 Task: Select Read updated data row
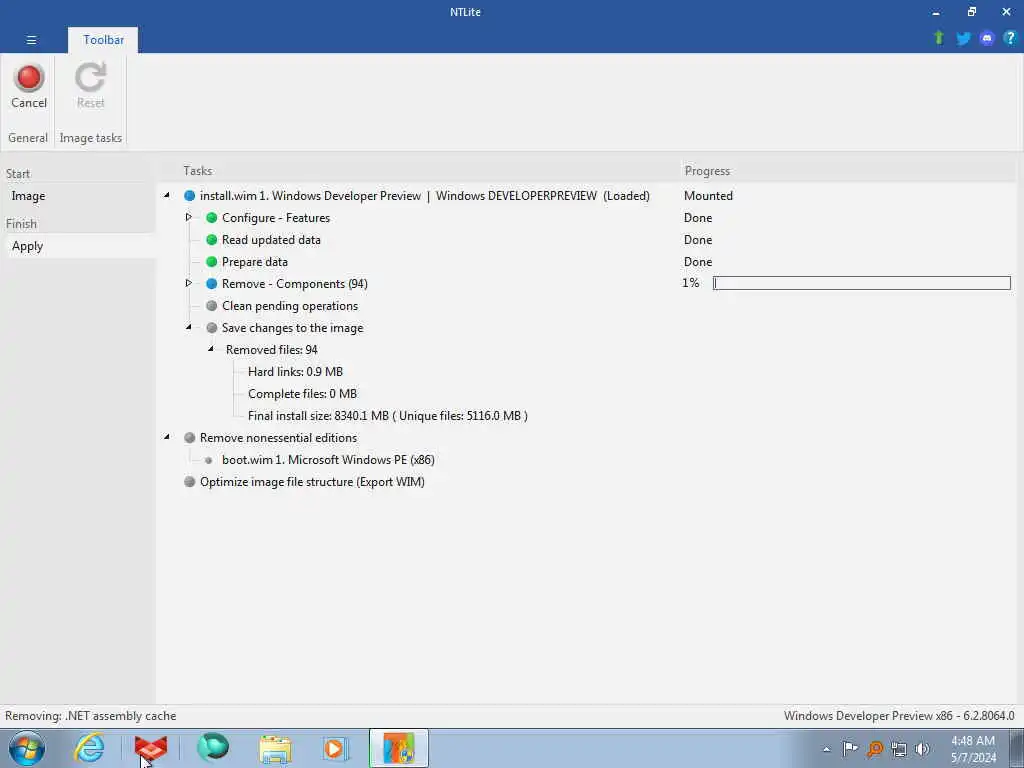tap(271, 240)
